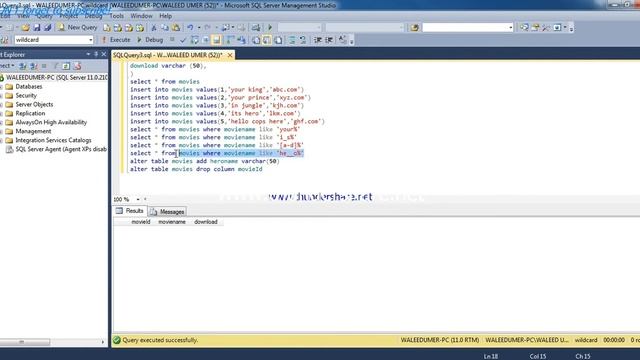Toggle Include Actual Execution Plan
This screenshot has height=360, width=640.
[x=230, y=40]
